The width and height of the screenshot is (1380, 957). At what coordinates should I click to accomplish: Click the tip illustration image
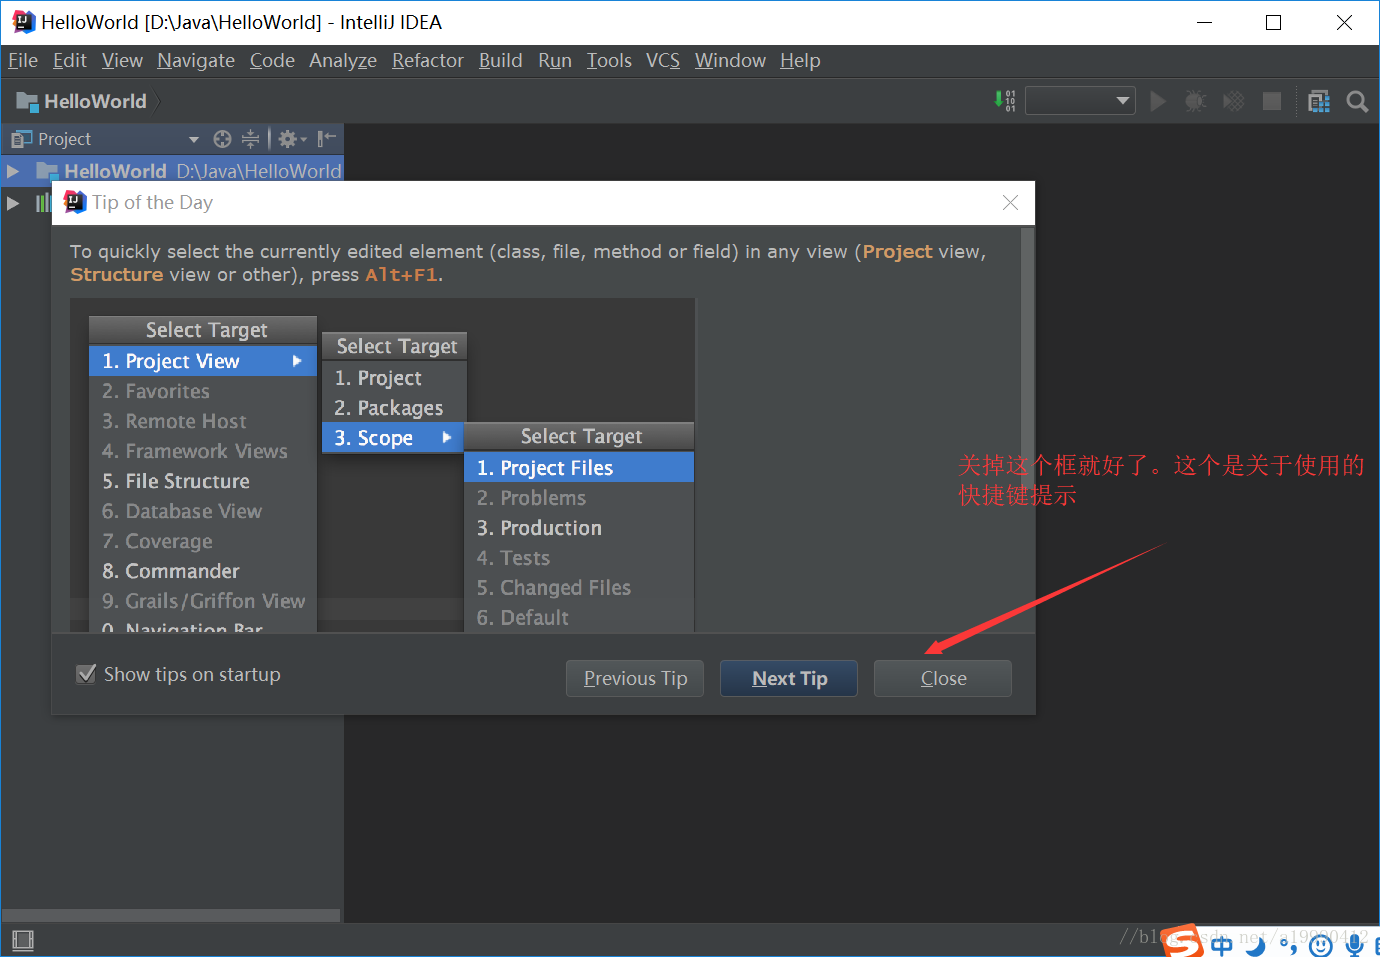tap(382, 465)
